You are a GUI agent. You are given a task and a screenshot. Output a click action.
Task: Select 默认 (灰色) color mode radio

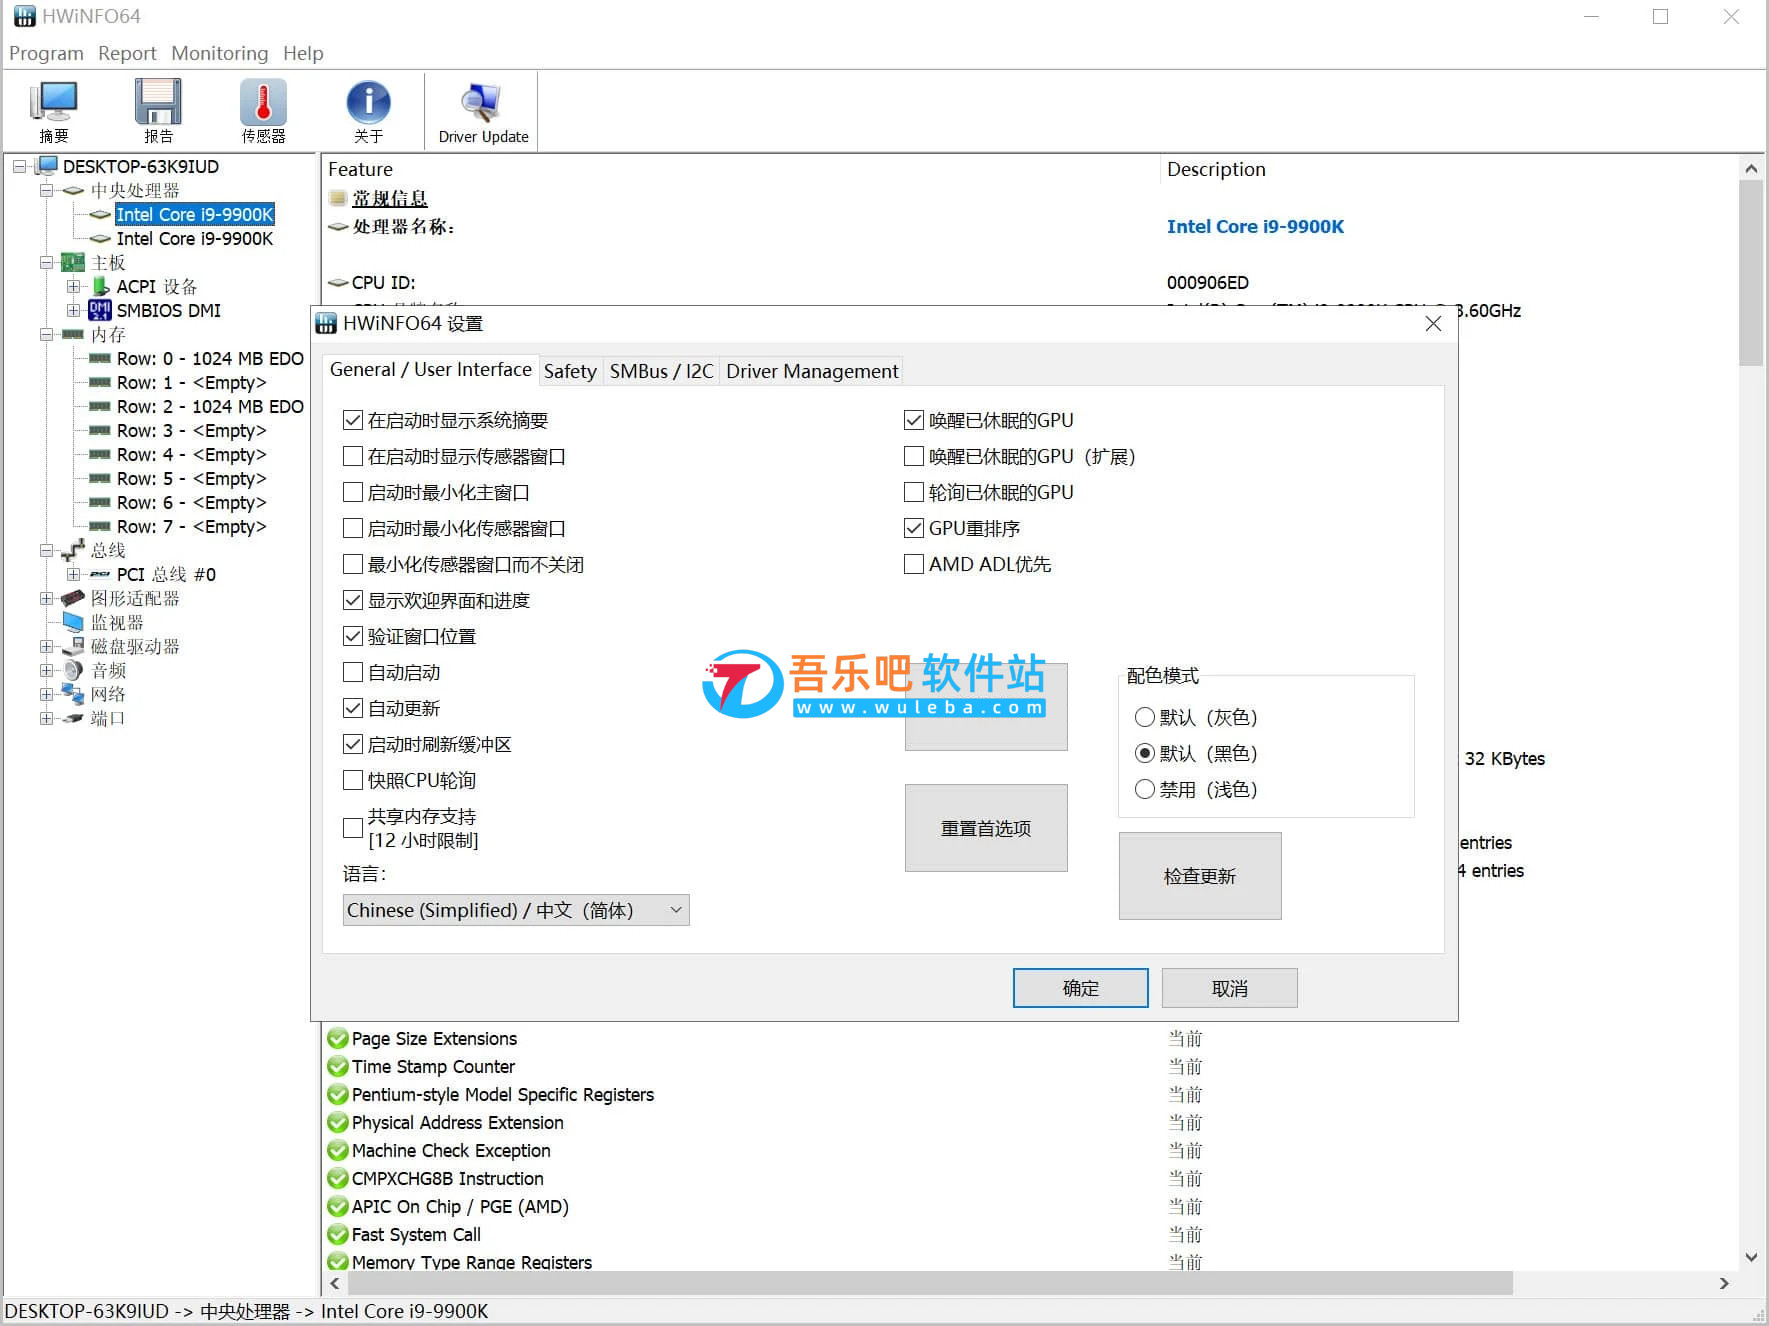coord(1145,717)
